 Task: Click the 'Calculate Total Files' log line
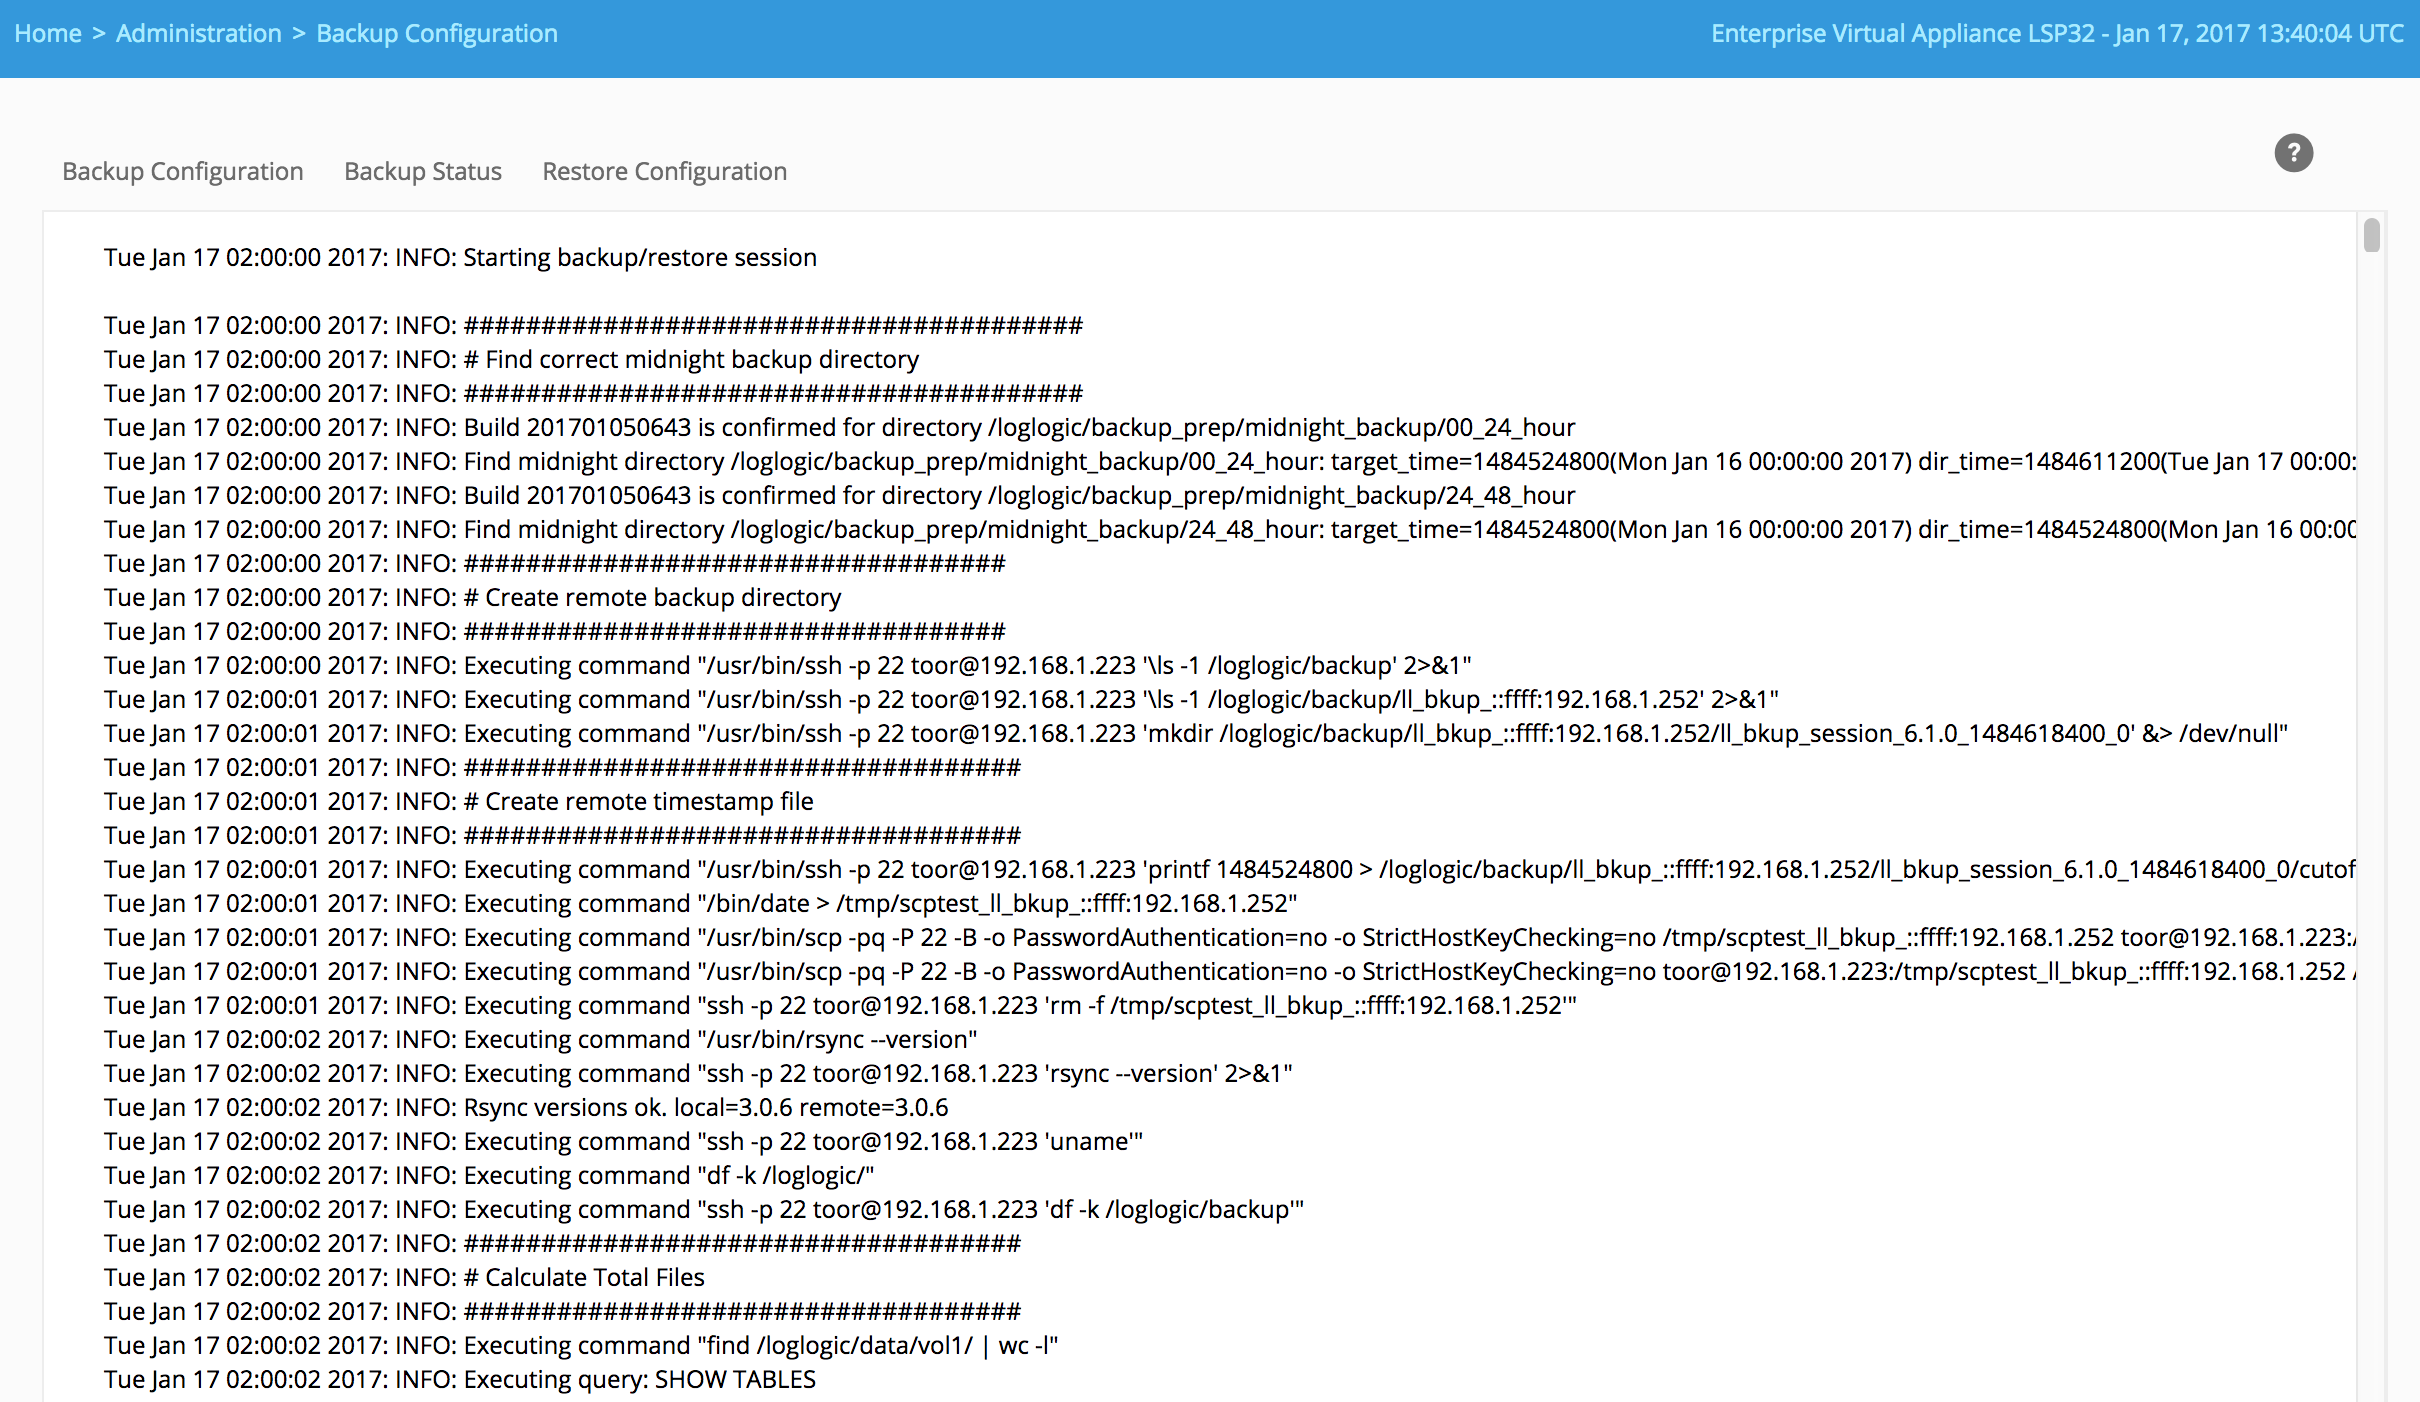404,1277
